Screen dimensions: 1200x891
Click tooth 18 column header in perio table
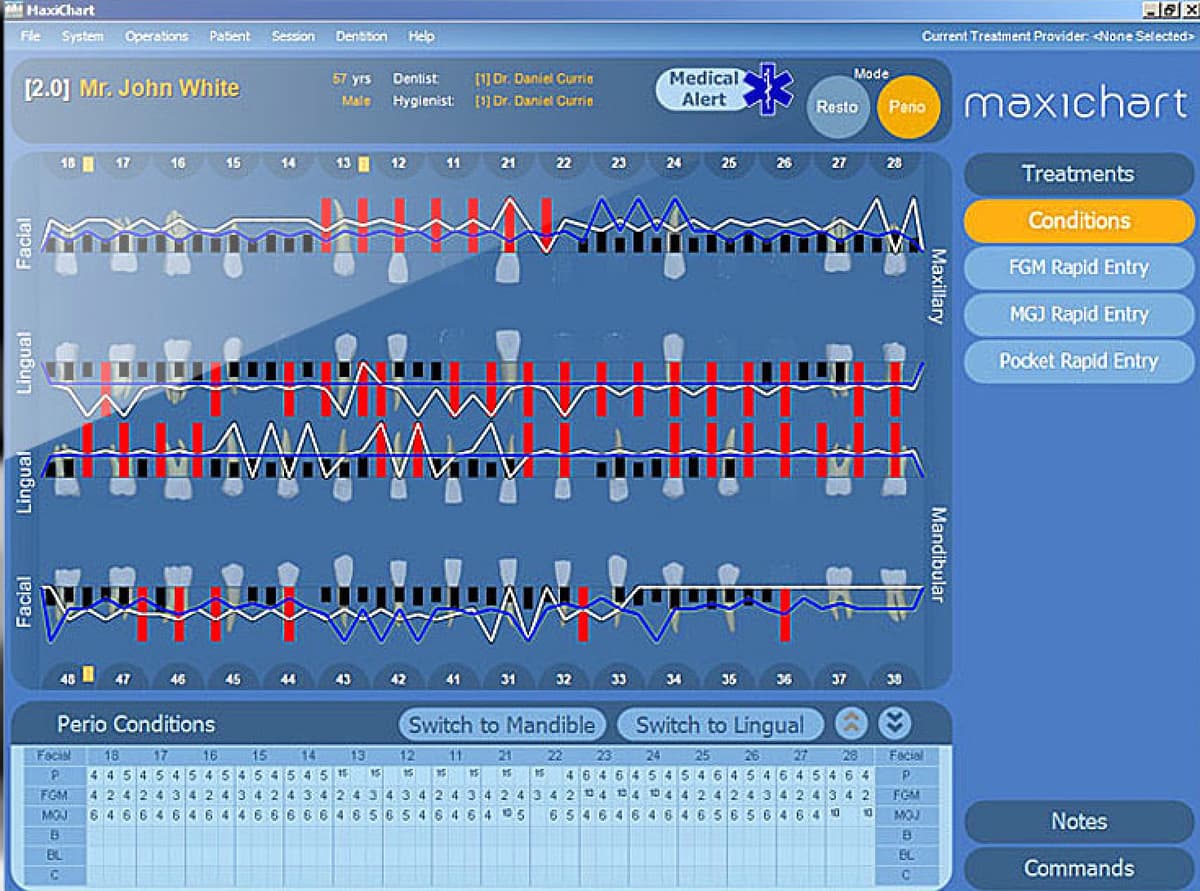pos(111,756)
